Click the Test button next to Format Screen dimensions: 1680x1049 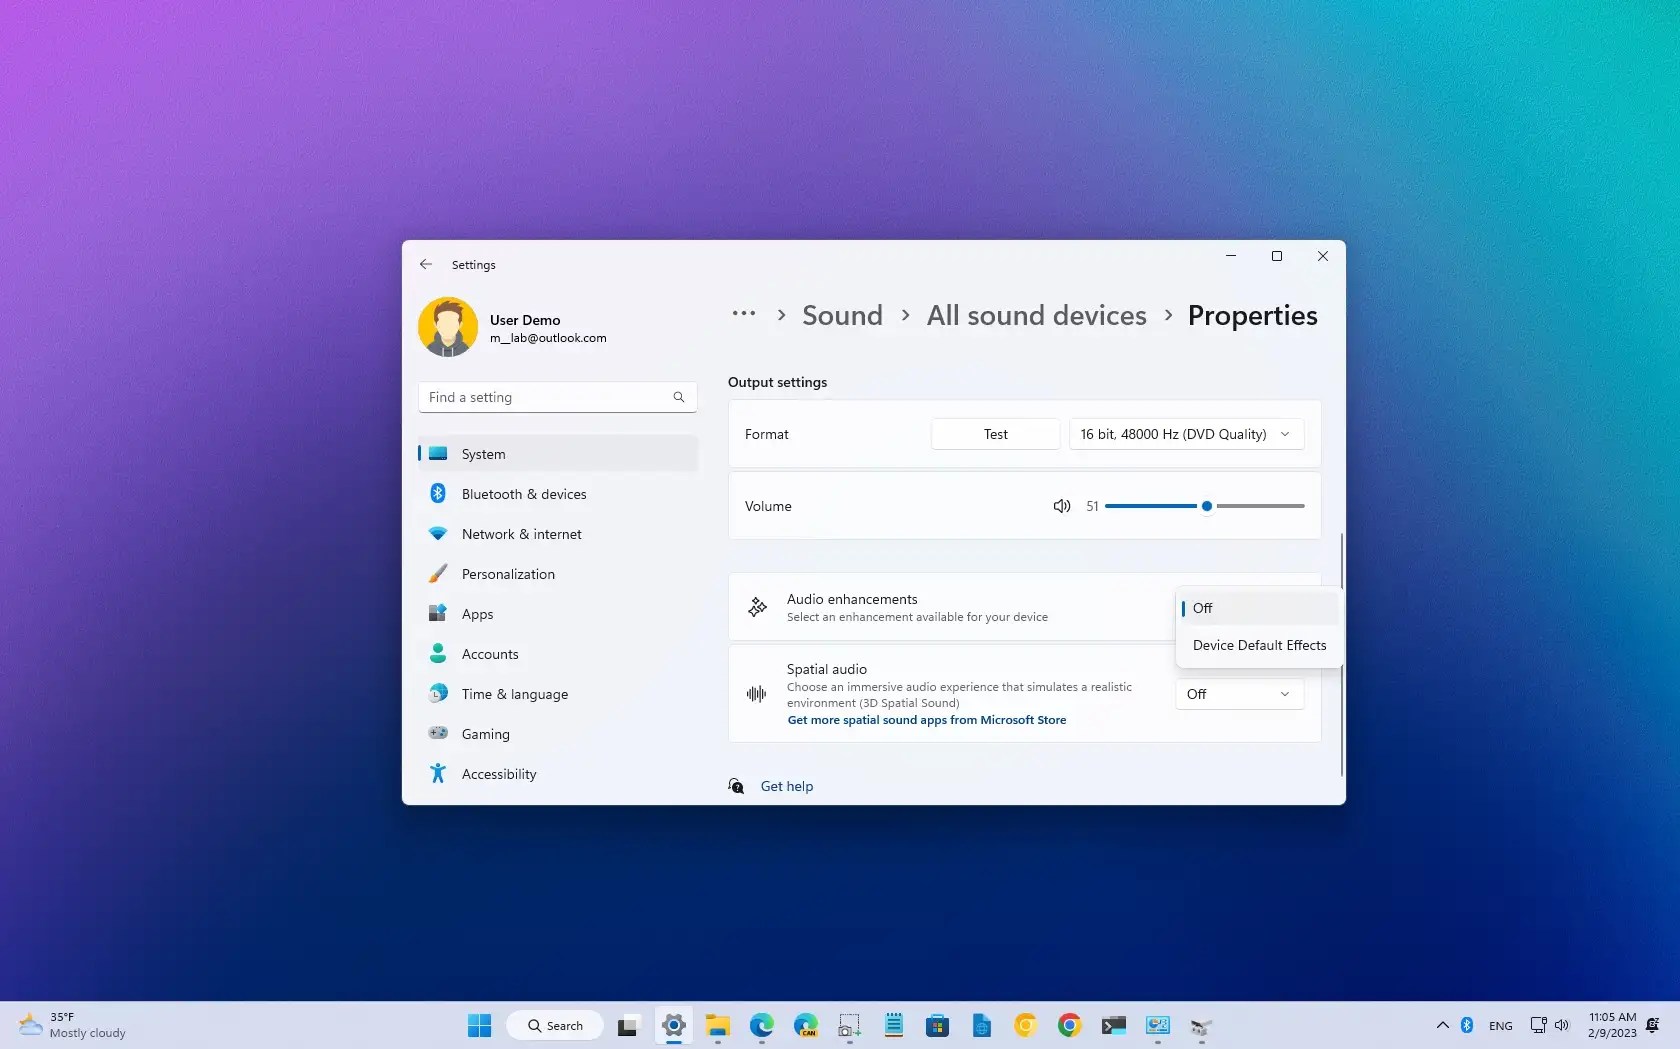pyautogui.click(x=994, y=434)
